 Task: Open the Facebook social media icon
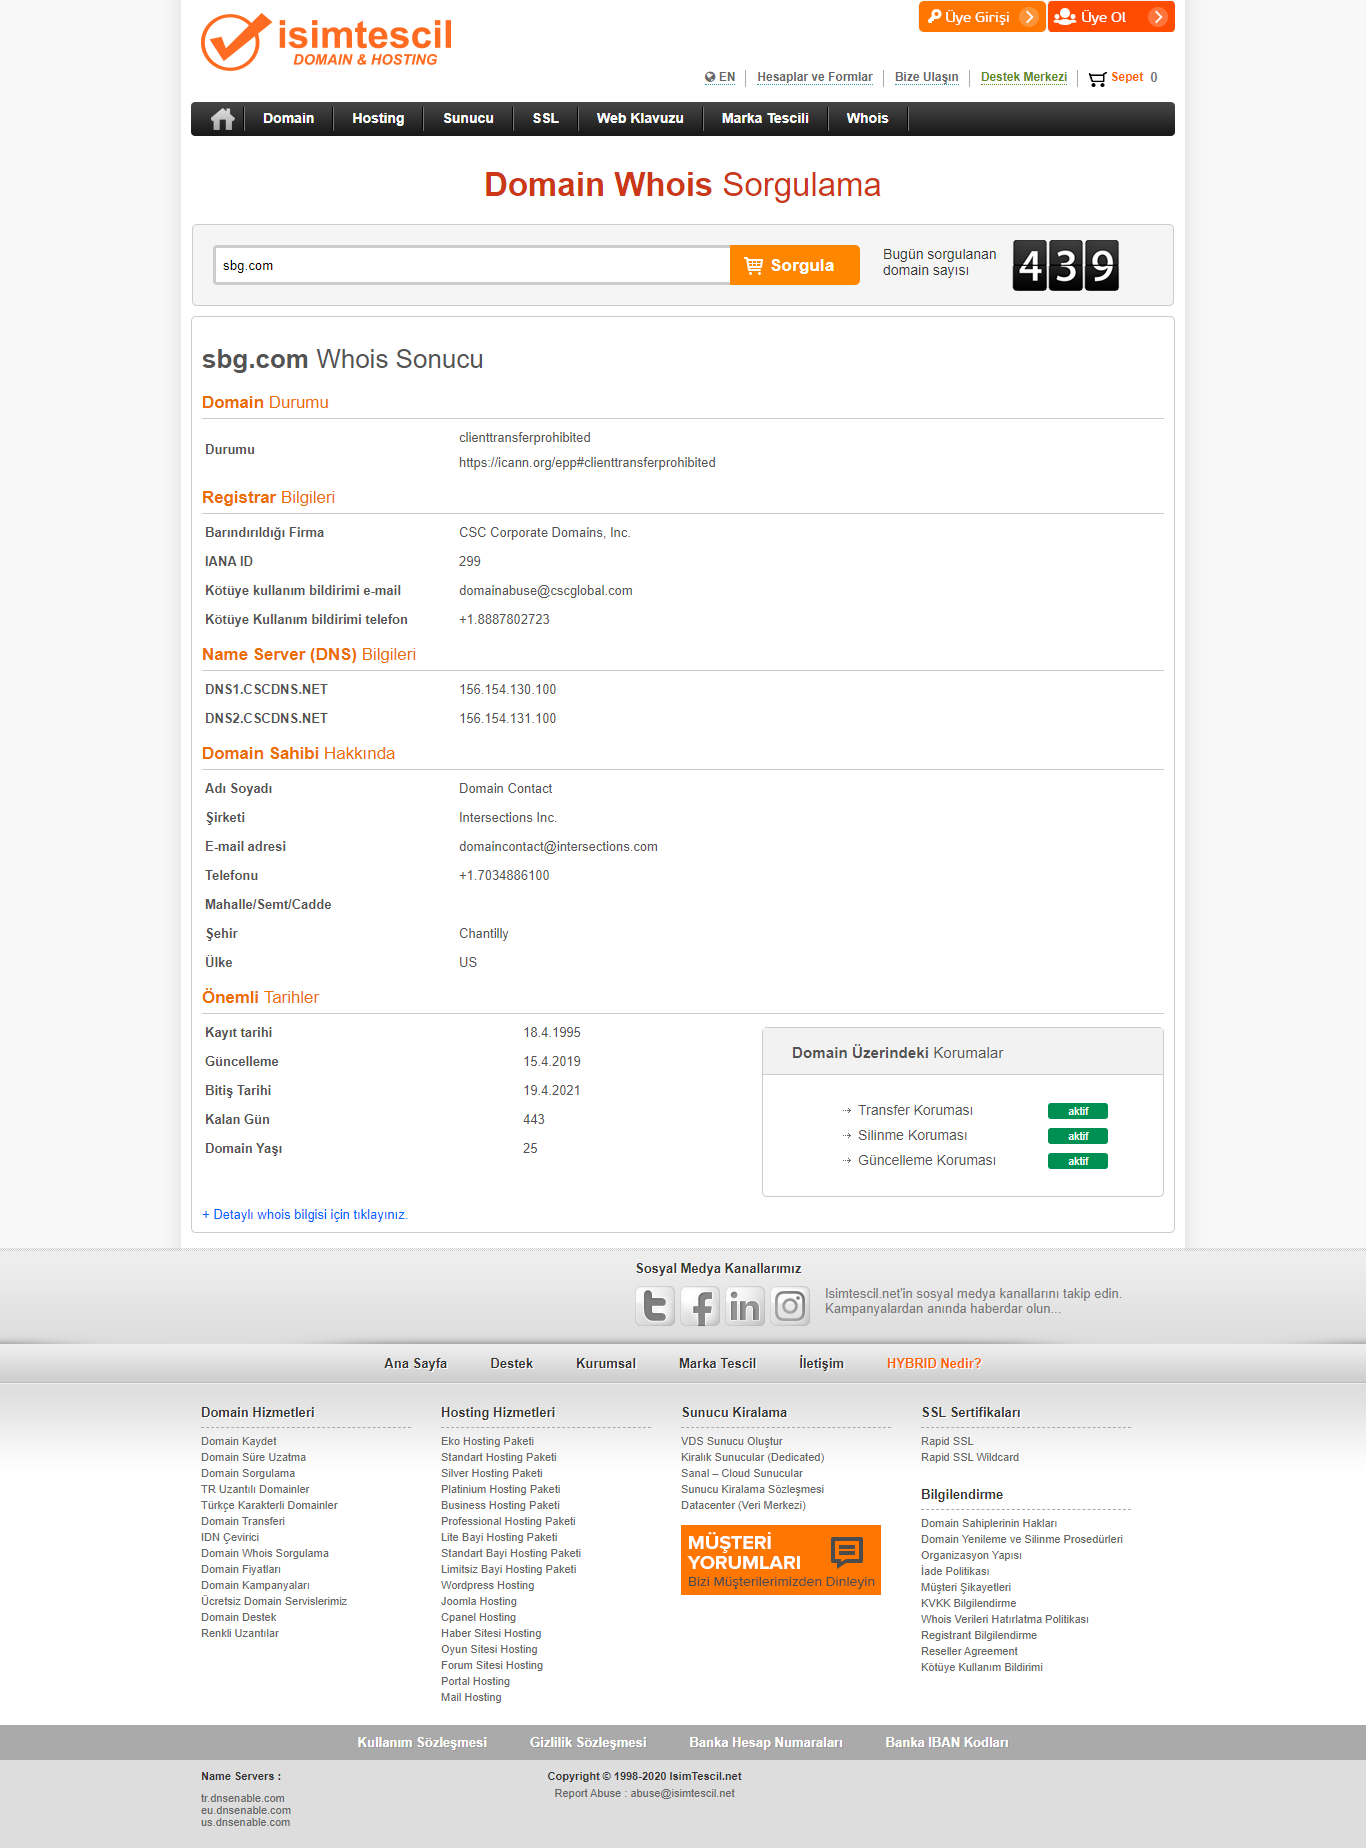700,1306
